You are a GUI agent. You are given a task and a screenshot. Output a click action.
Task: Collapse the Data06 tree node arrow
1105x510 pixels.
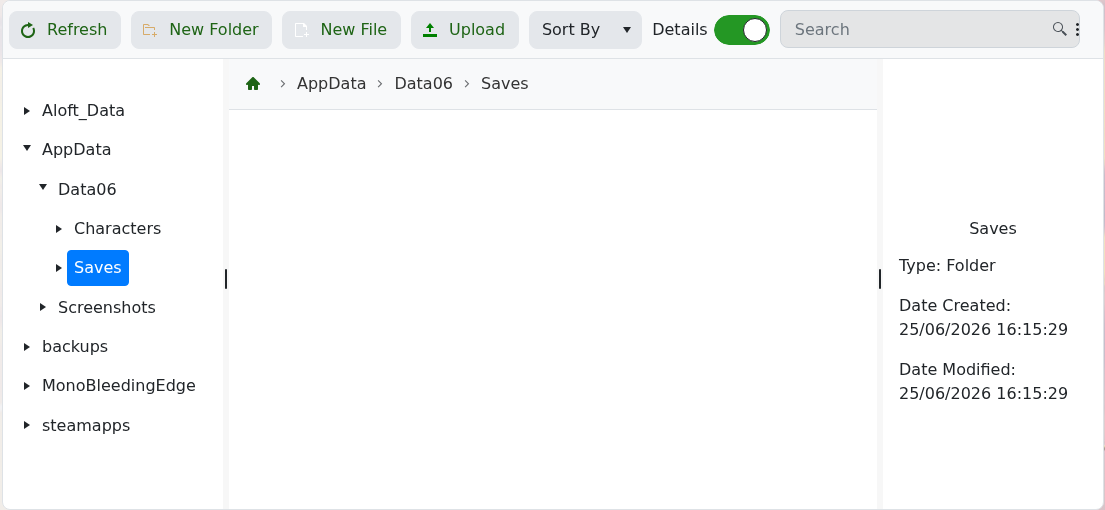[43, 187]
